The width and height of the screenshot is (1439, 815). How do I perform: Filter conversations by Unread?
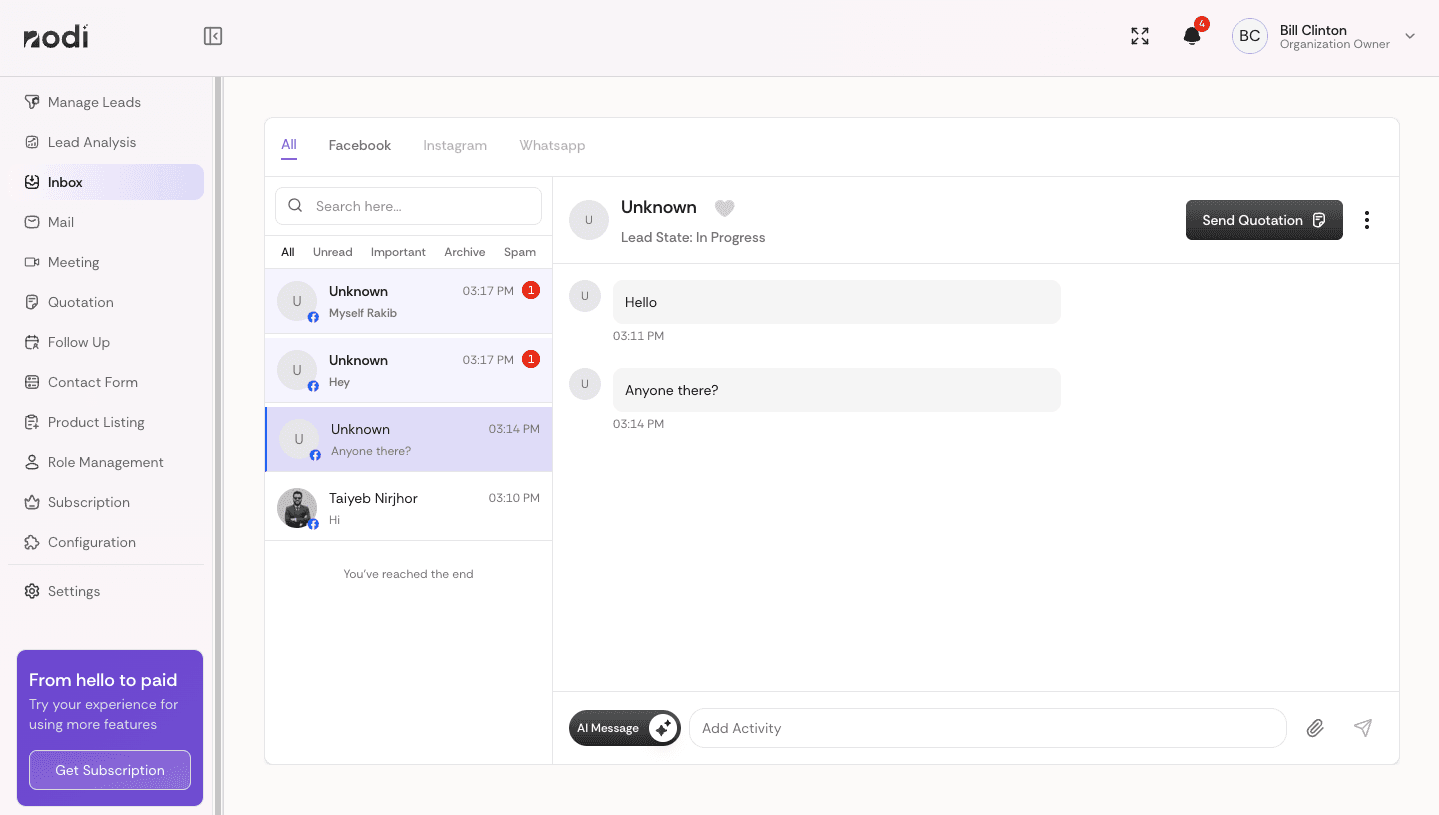click(x=332, y=252)
